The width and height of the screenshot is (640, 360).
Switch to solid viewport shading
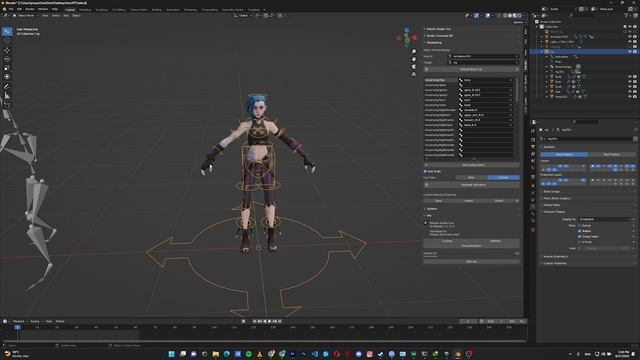click(x=510, y=16)
